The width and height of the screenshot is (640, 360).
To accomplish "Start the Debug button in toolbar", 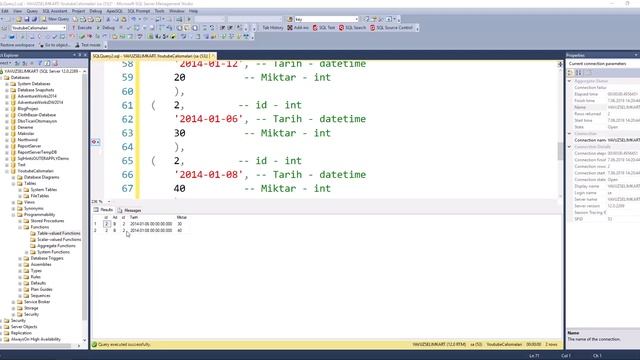I will click(x=106, y=28).
